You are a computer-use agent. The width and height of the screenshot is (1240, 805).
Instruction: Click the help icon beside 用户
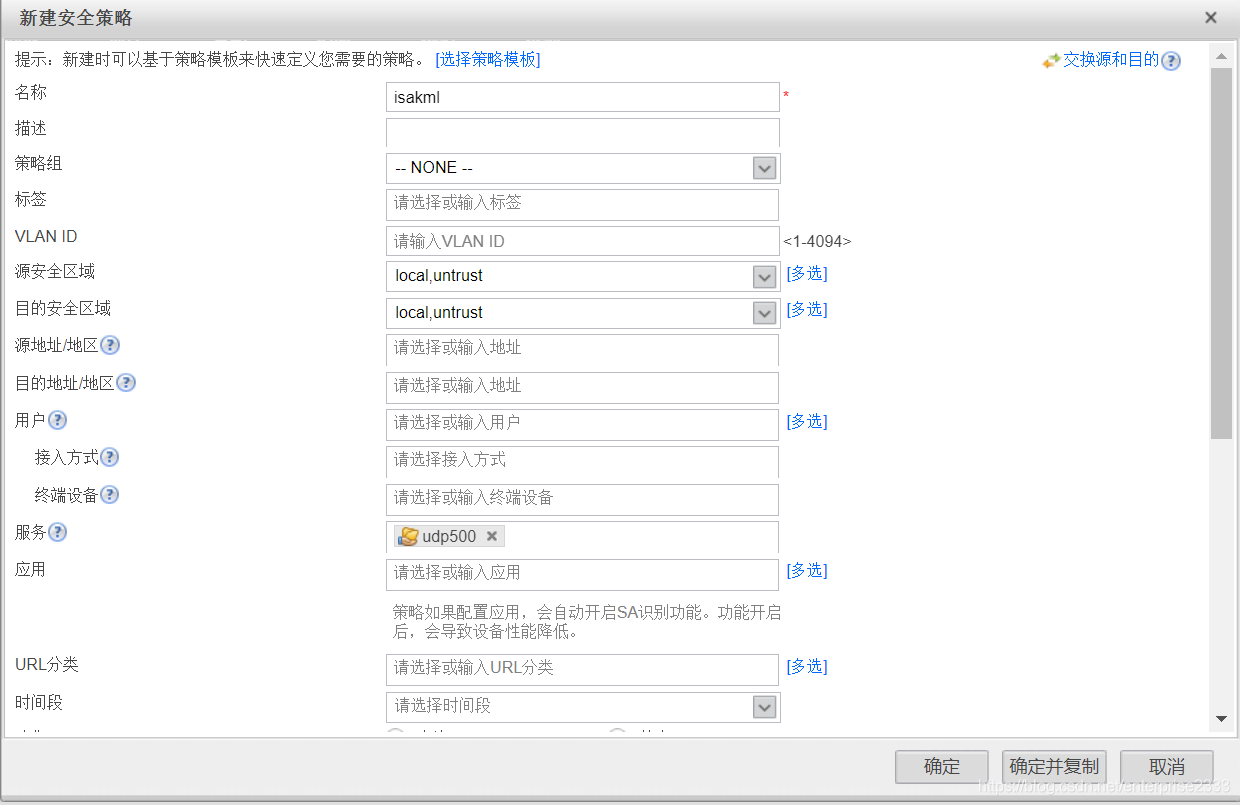click(57, 421)
